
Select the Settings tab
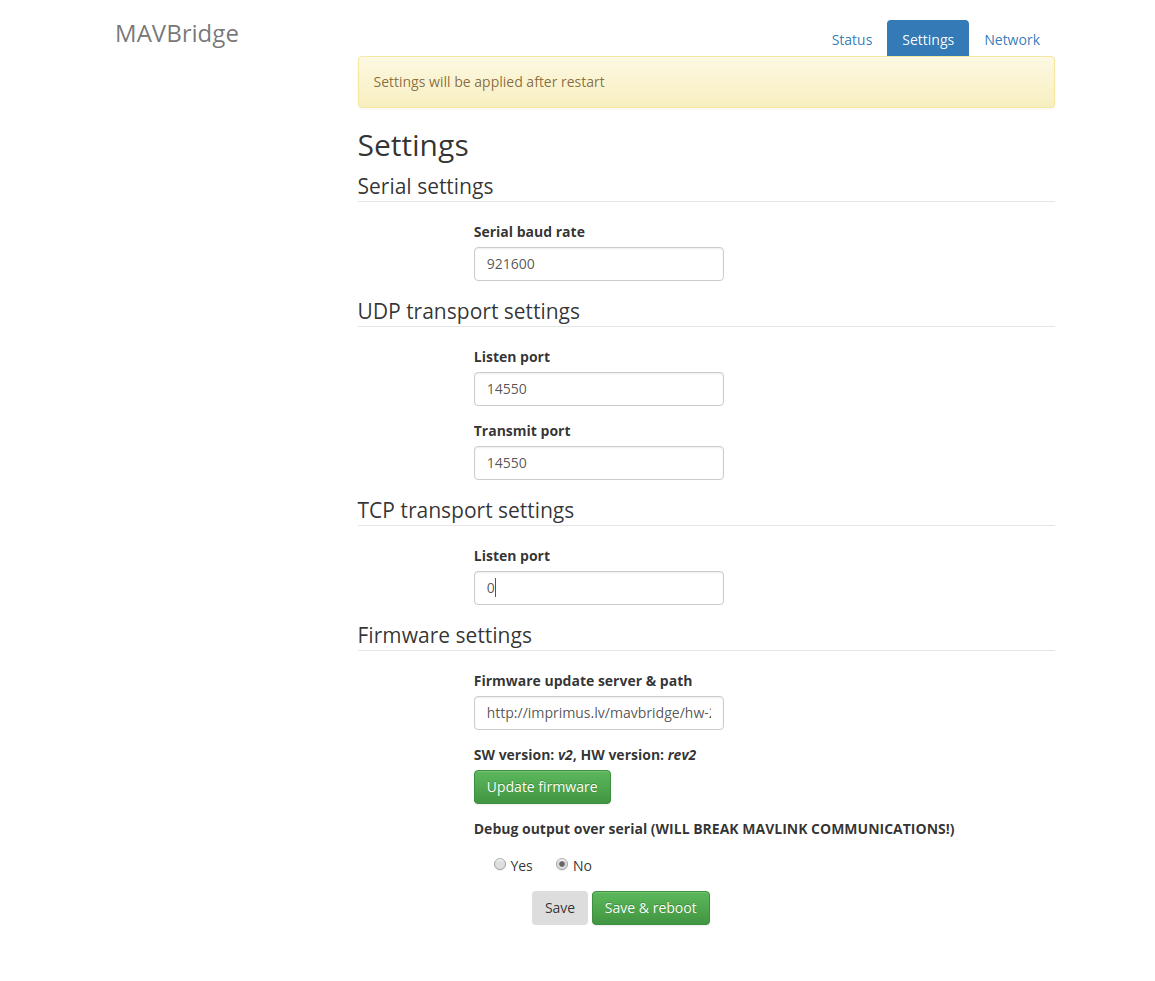927,39
